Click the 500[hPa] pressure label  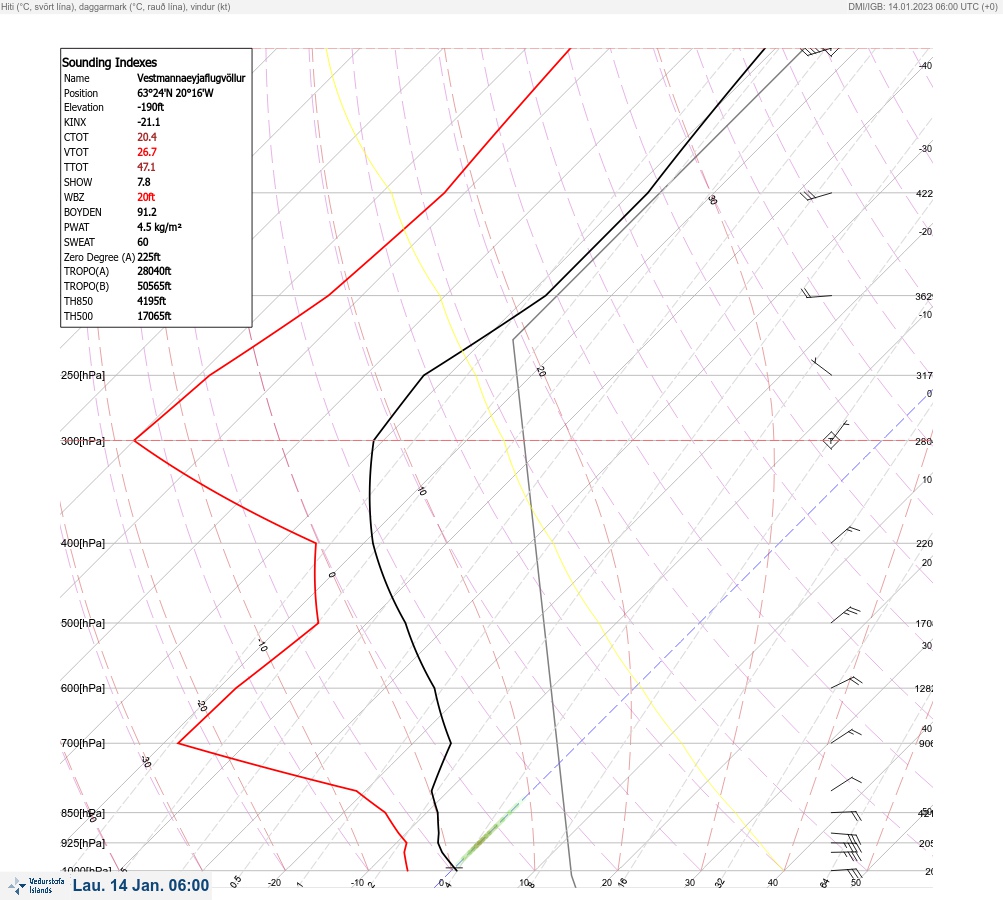[x=83, y=623]
